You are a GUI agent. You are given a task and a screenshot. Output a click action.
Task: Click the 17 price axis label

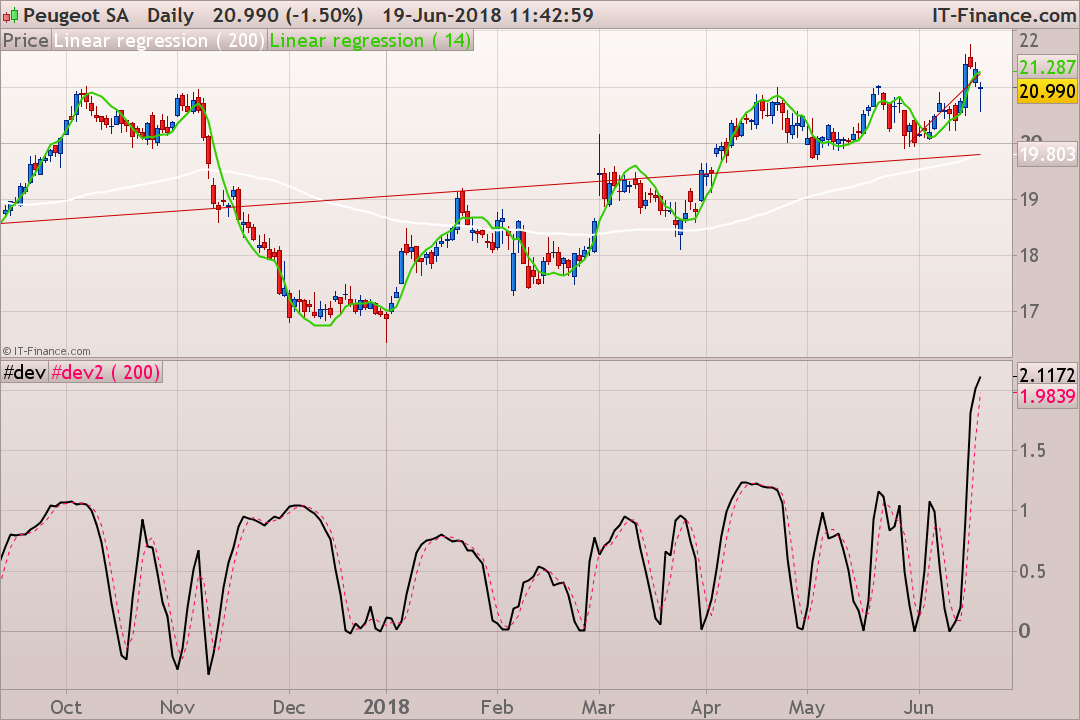[1028, 311]
